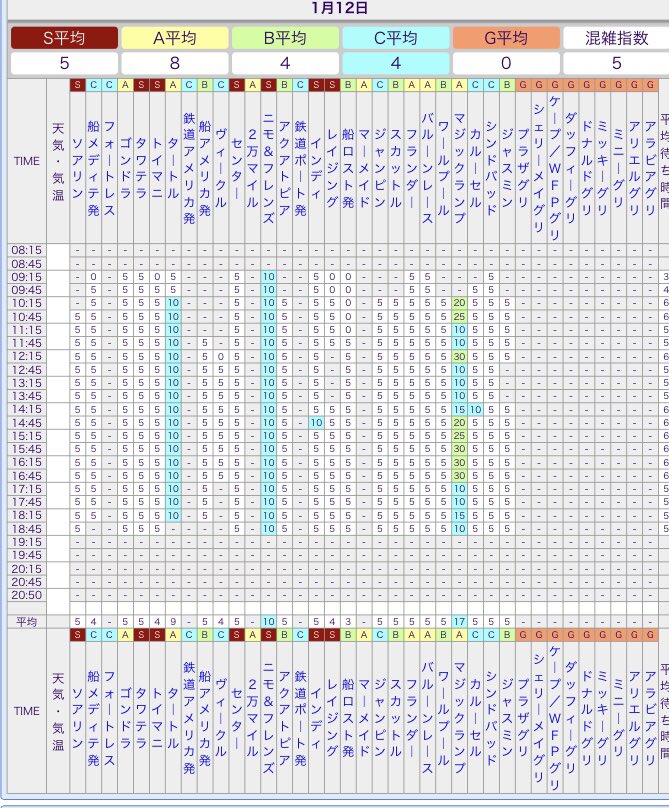This screenshot has height=808, width=669.
Task: Click the 1月12日 date heading
Action: (339, 8)
